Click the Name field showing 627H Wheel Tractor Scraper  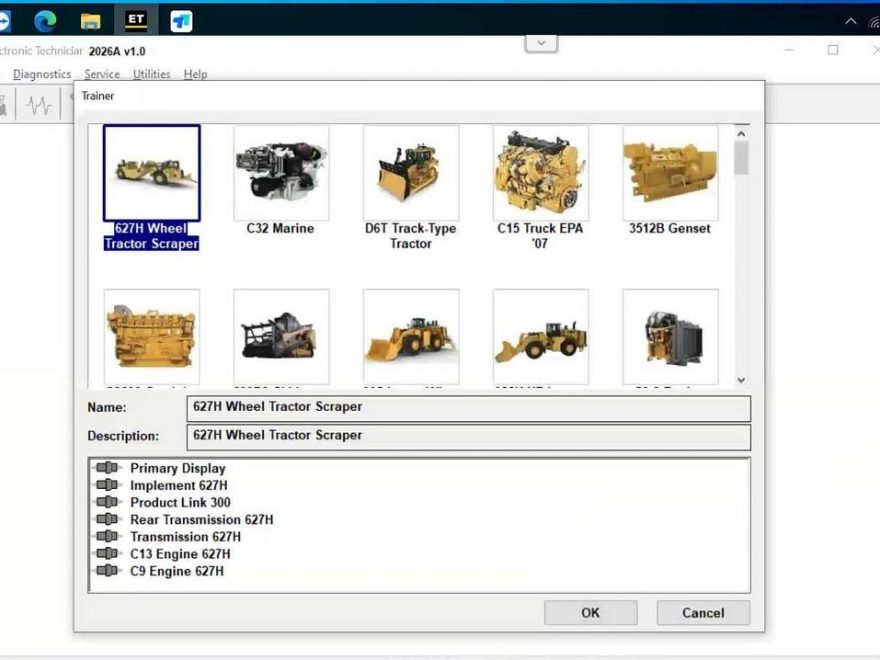pyautogui.click(x=469, y=408)
